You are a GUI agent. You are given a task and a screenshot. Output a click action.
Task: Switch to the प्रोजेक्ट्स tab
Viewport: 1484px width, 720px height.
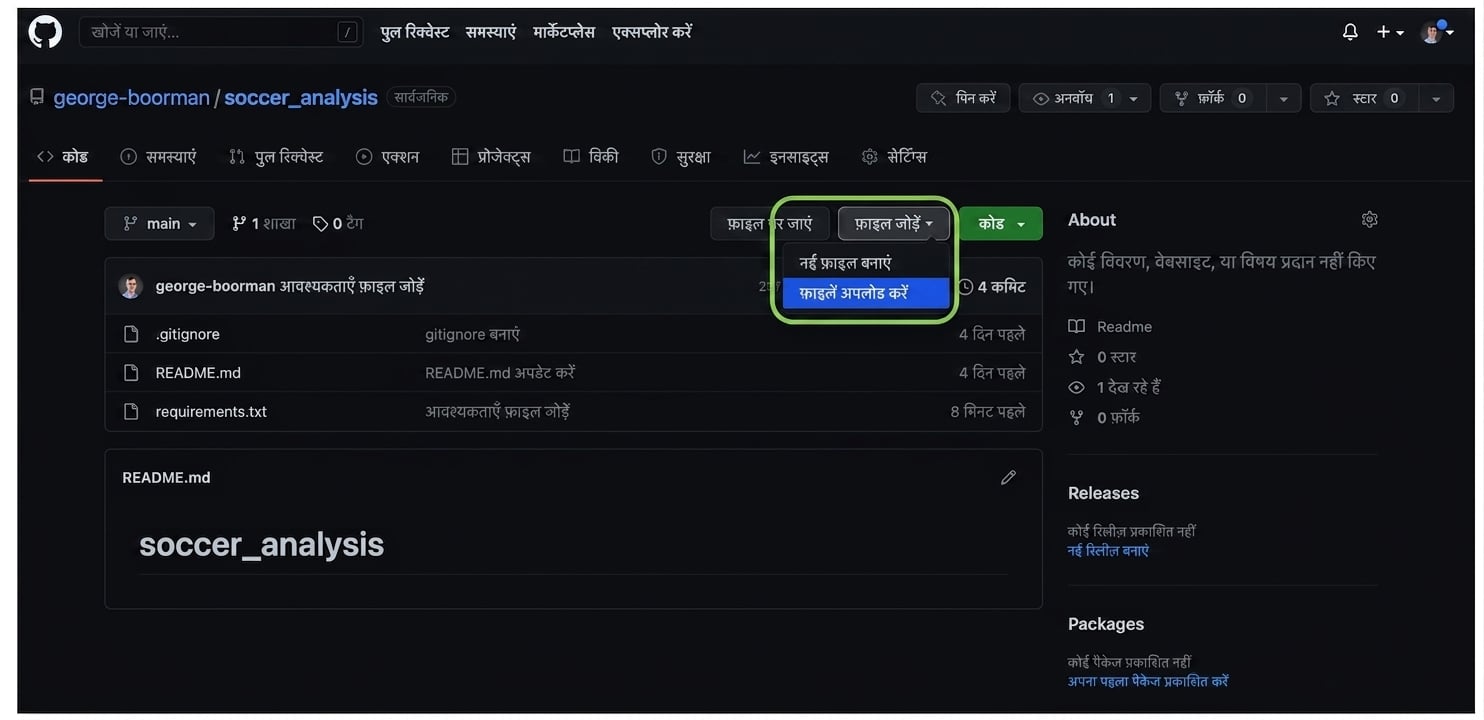tap(491, 157)
